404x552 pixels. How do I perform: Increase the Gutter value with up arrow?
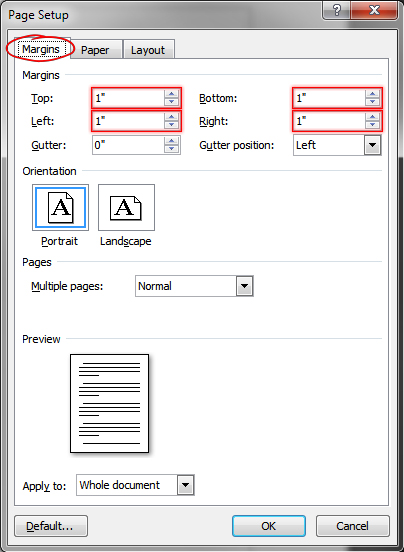(x=171, y=141)
